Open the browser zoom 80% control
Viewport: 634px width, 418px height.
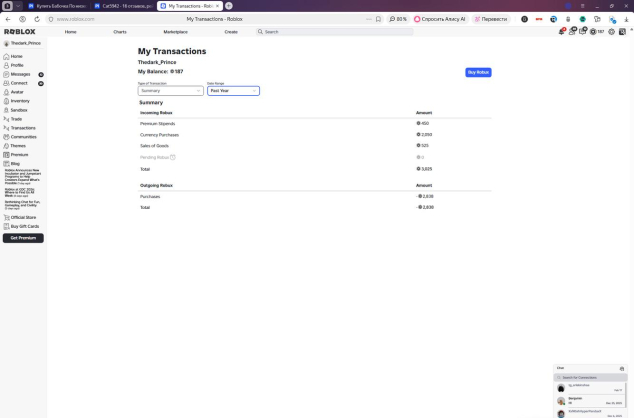[x=397, y=19]
